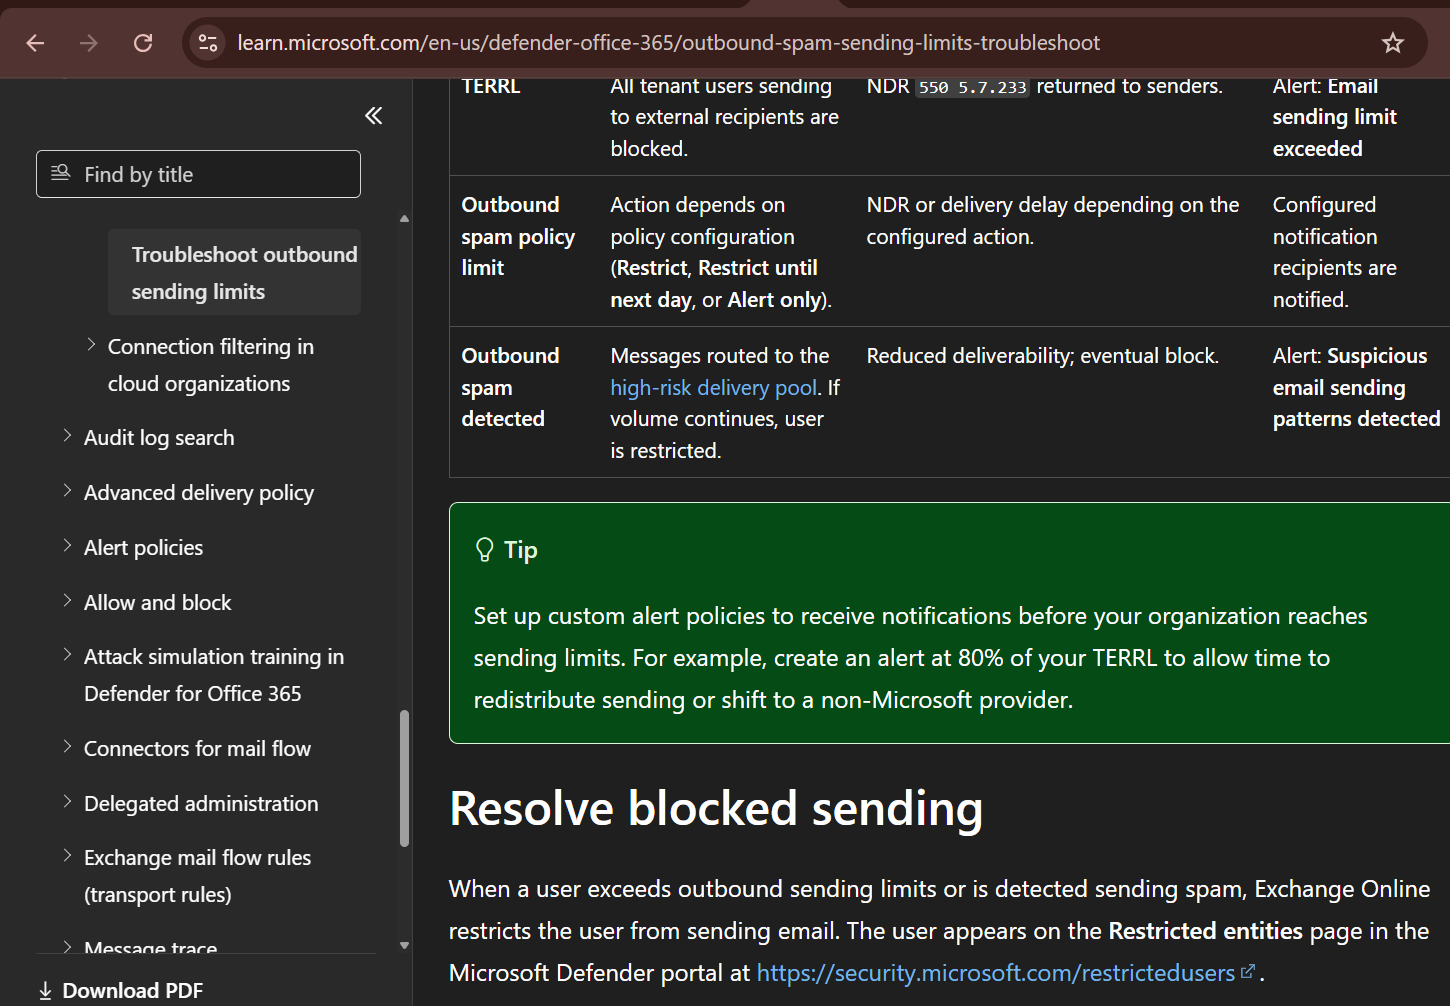Expand Connection filtering in cloud organizations
The height and width of the screenshot is (1006, 1450).
coord(91,345)
